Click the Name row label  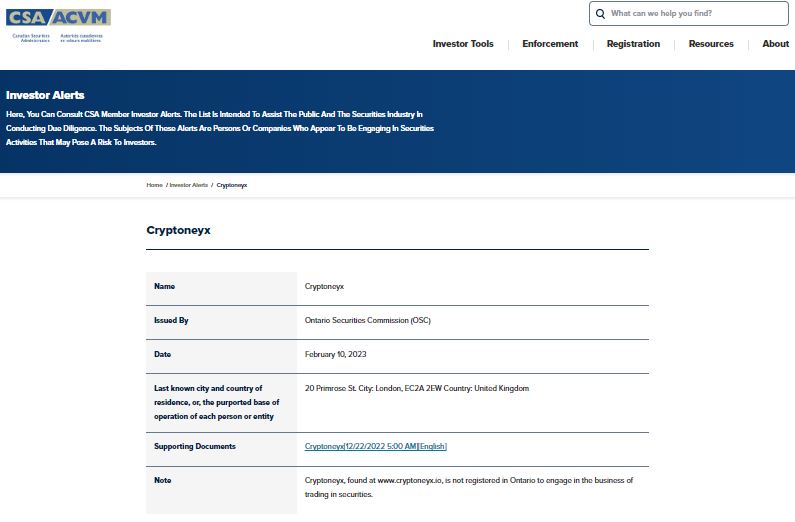click(x=164, y=286)
